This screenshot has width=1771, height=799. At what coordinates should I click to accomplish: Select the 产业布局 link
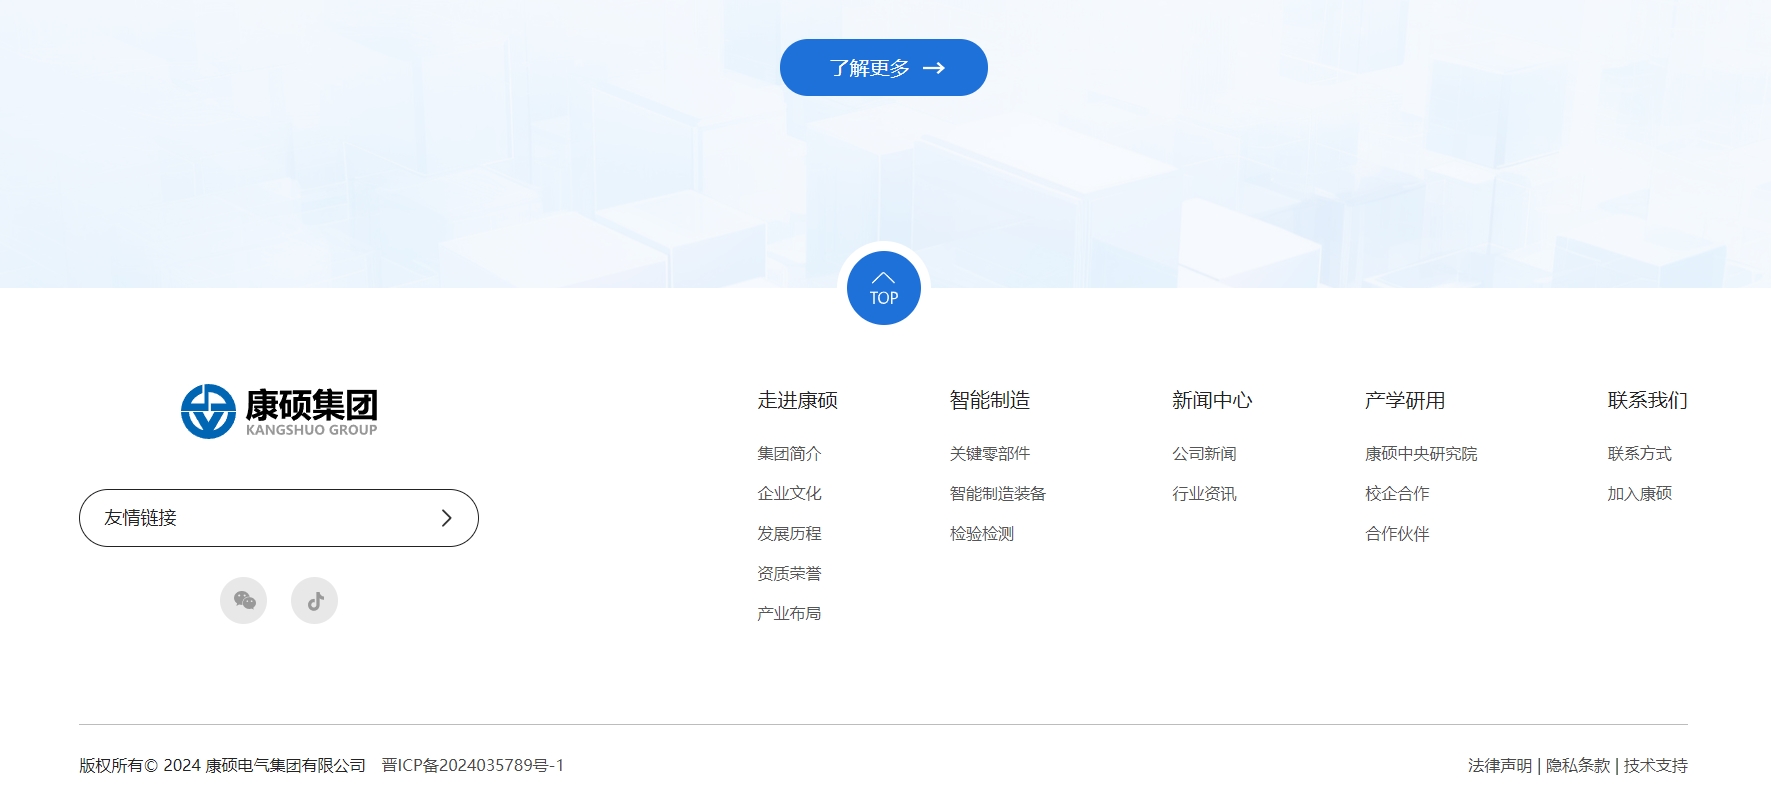coord(789,614)
